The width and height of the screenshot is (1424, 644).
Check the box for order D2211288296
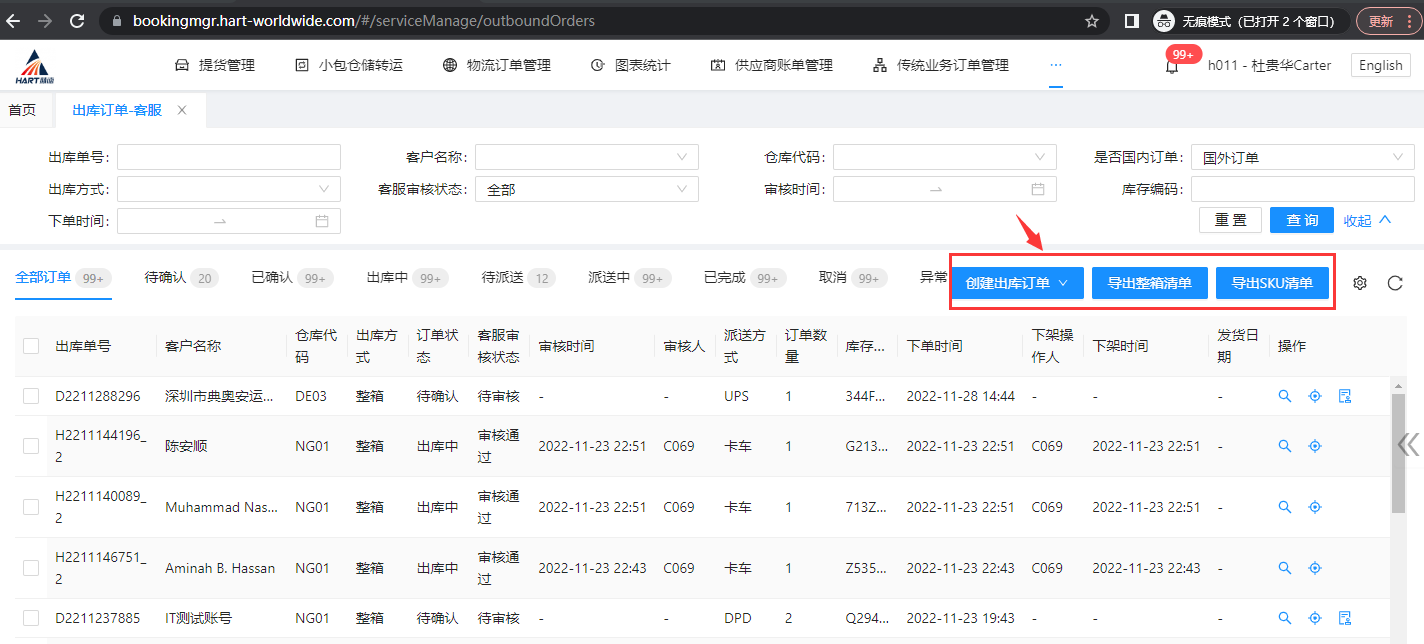pos(31,396)
